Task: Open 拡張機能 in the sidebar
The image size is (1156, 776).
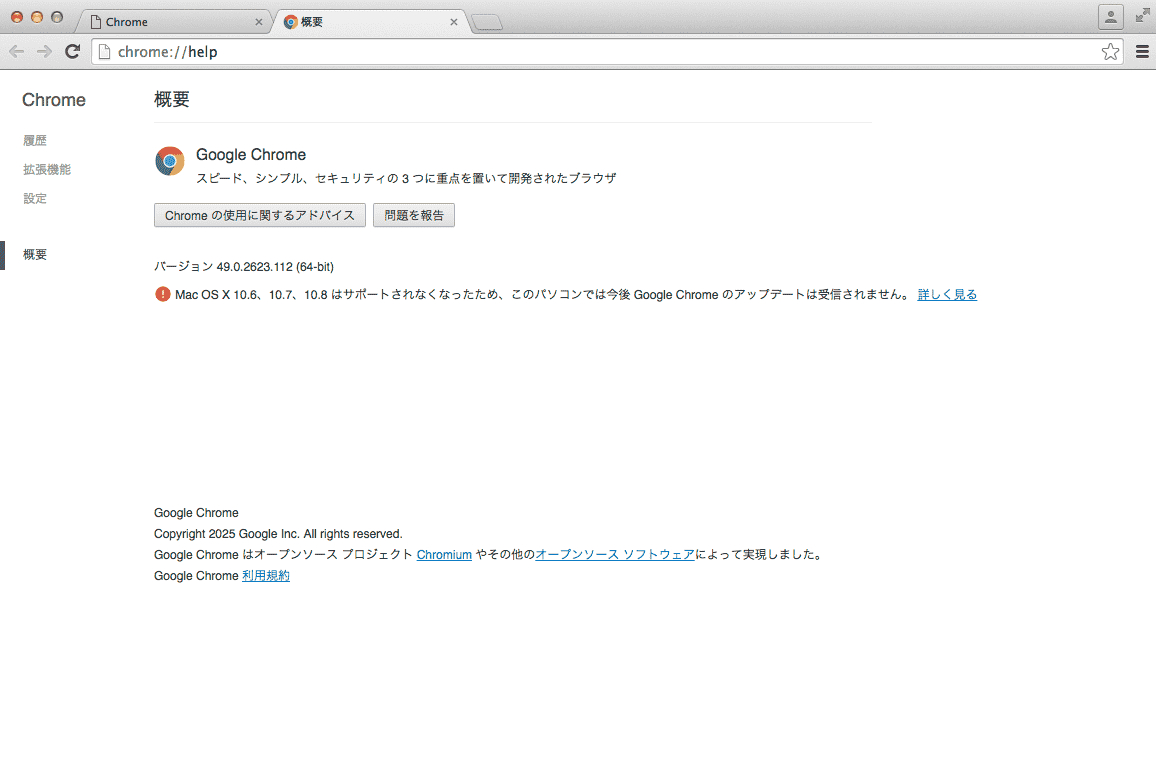Action: 46,169
